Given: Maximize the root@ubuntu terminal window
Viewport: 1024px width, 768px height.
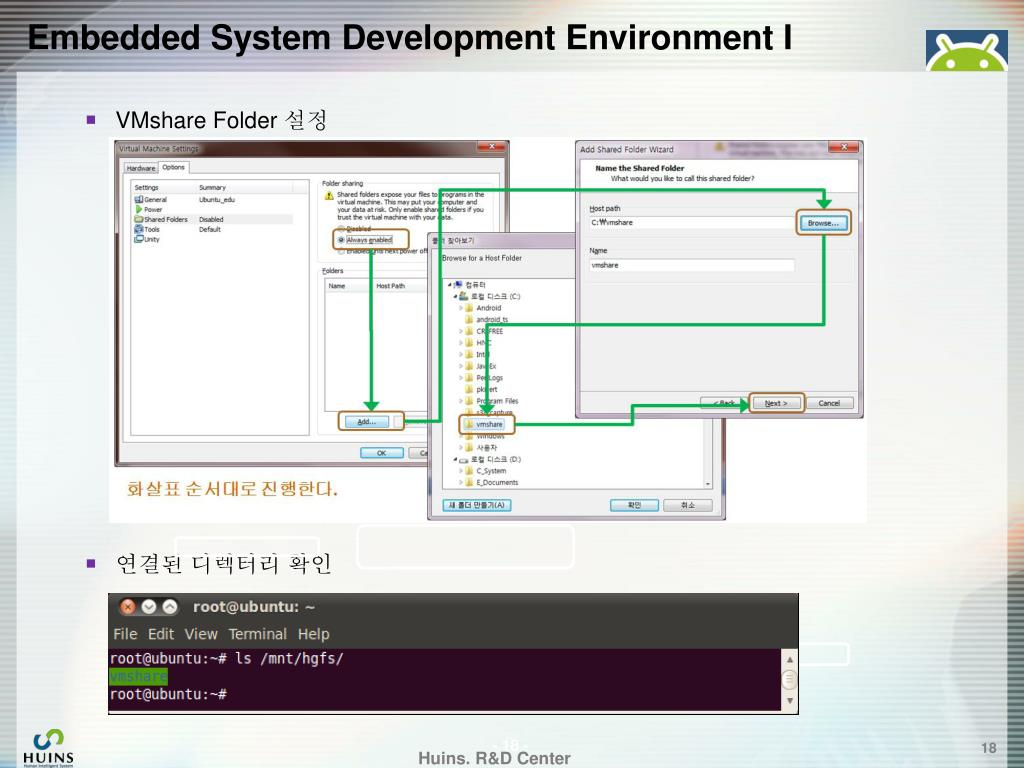Looking at the screenshot, I should click(x=170, y=607).
